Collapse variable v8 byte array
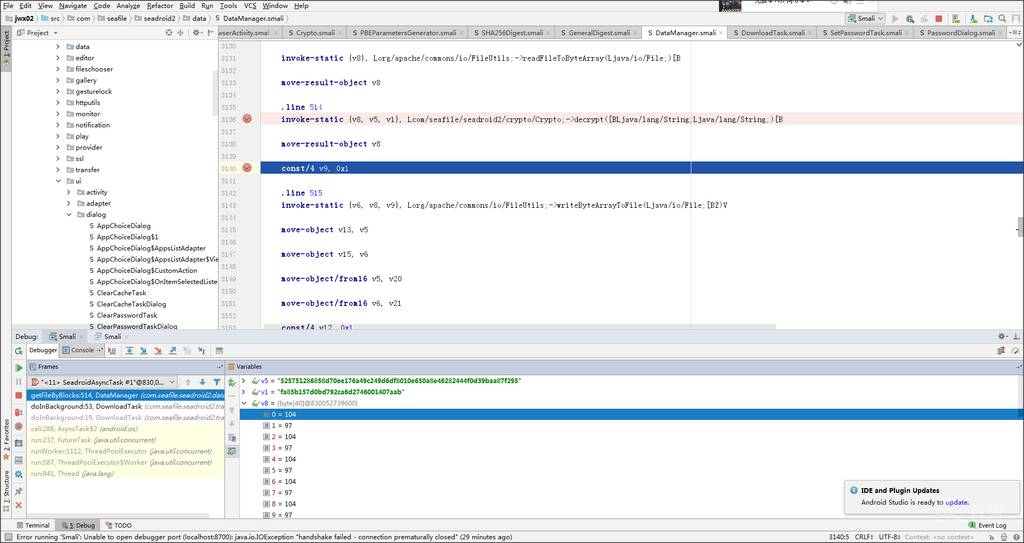The height and width of the screenshot is (543, 1024). click(x=244, y=403)
